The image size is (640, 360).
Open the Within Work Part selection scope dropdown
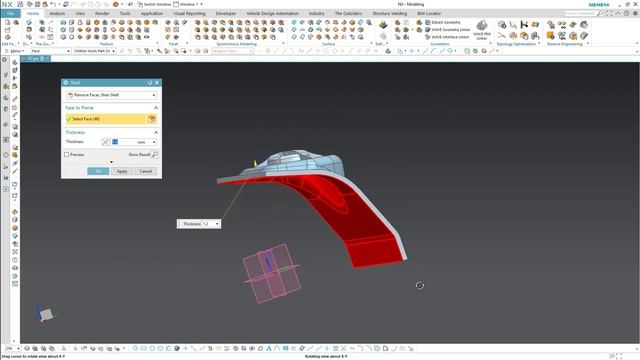coord(95,51)
